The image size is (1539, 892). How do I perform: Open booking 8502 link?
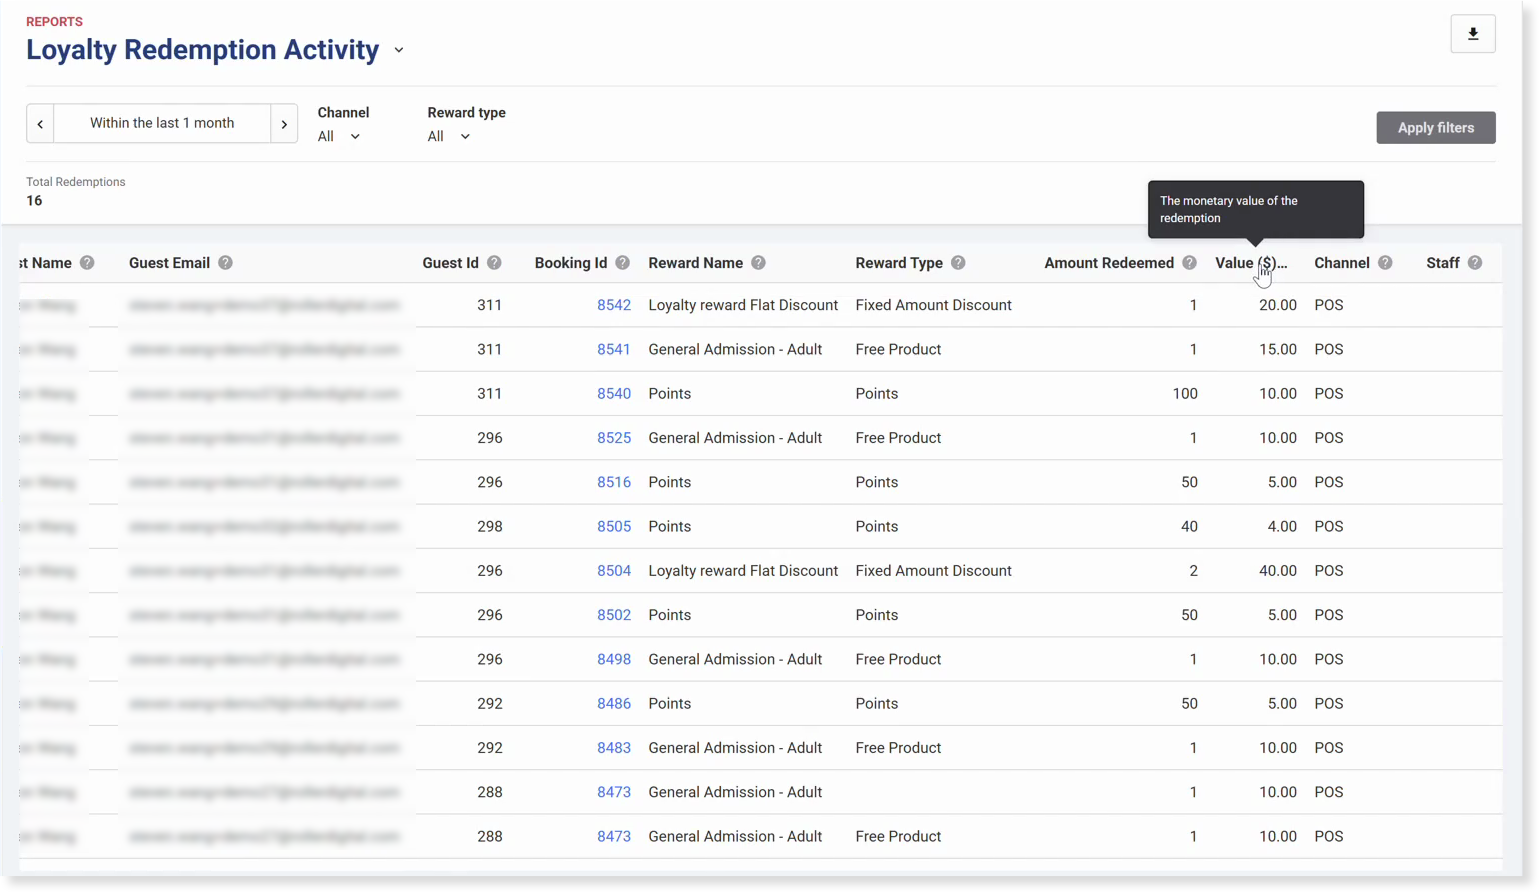[614, 615]
